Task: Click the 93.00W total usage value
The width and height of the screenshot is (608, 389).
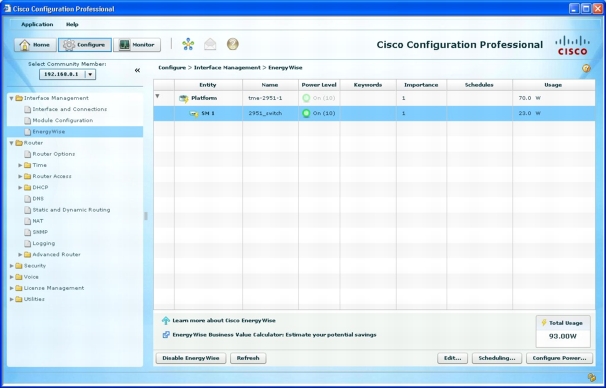Action: pos(563,336)
